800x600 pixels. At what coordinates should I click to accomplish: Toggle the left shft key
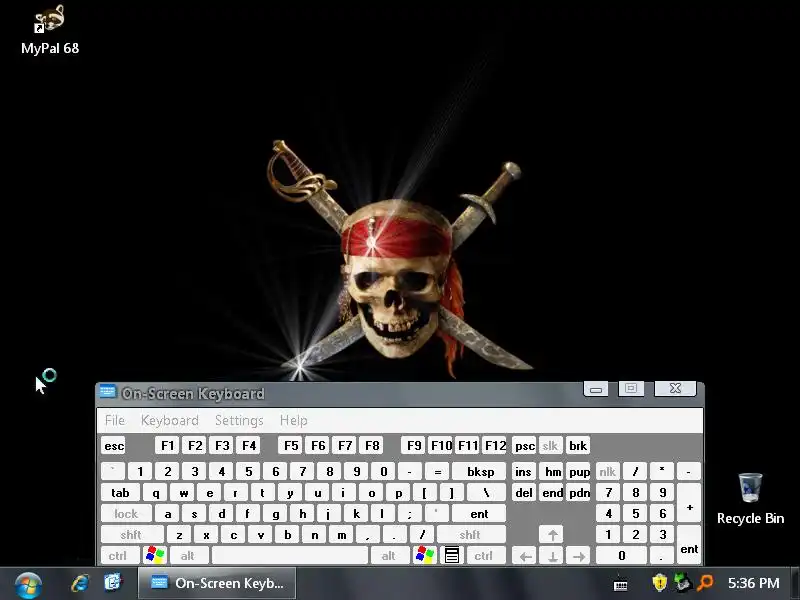pyautogui.click(x=132, y=534)
